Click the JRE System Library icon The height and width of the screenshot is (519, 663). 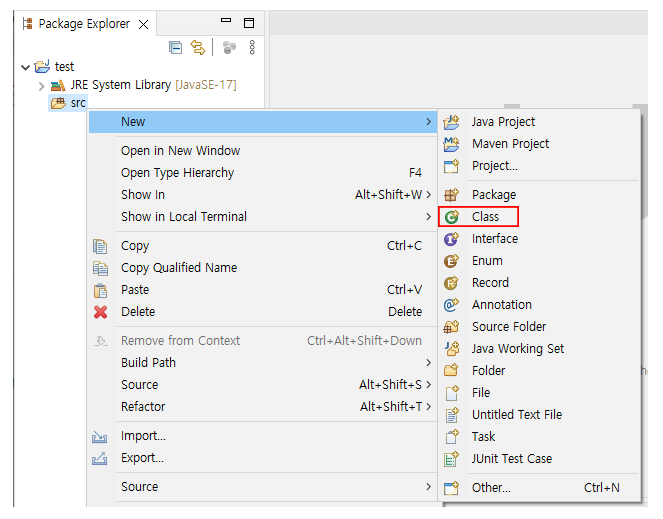pyautogui.click(x=58, y=85)
